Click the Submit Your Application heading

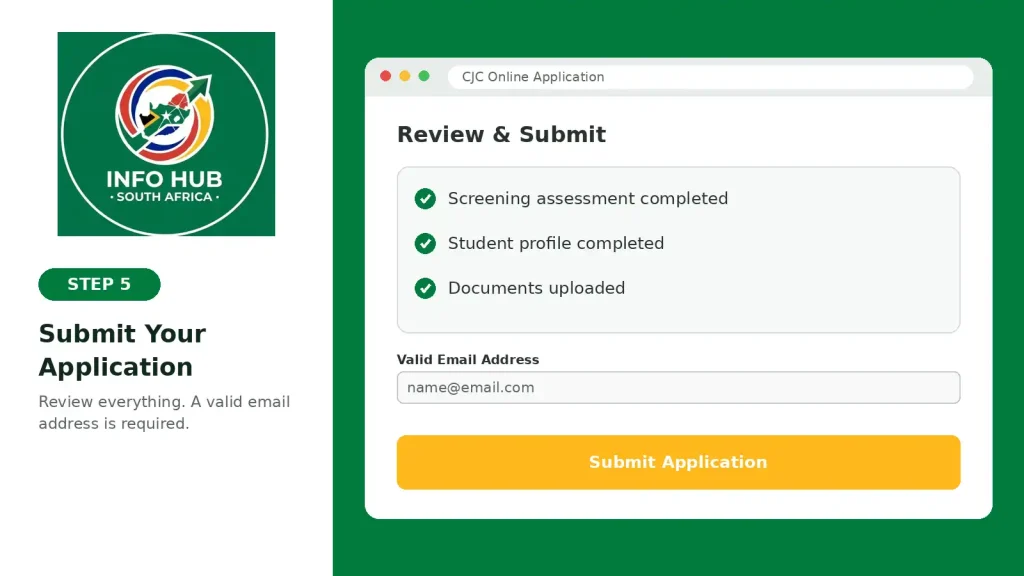coord(122,350)
